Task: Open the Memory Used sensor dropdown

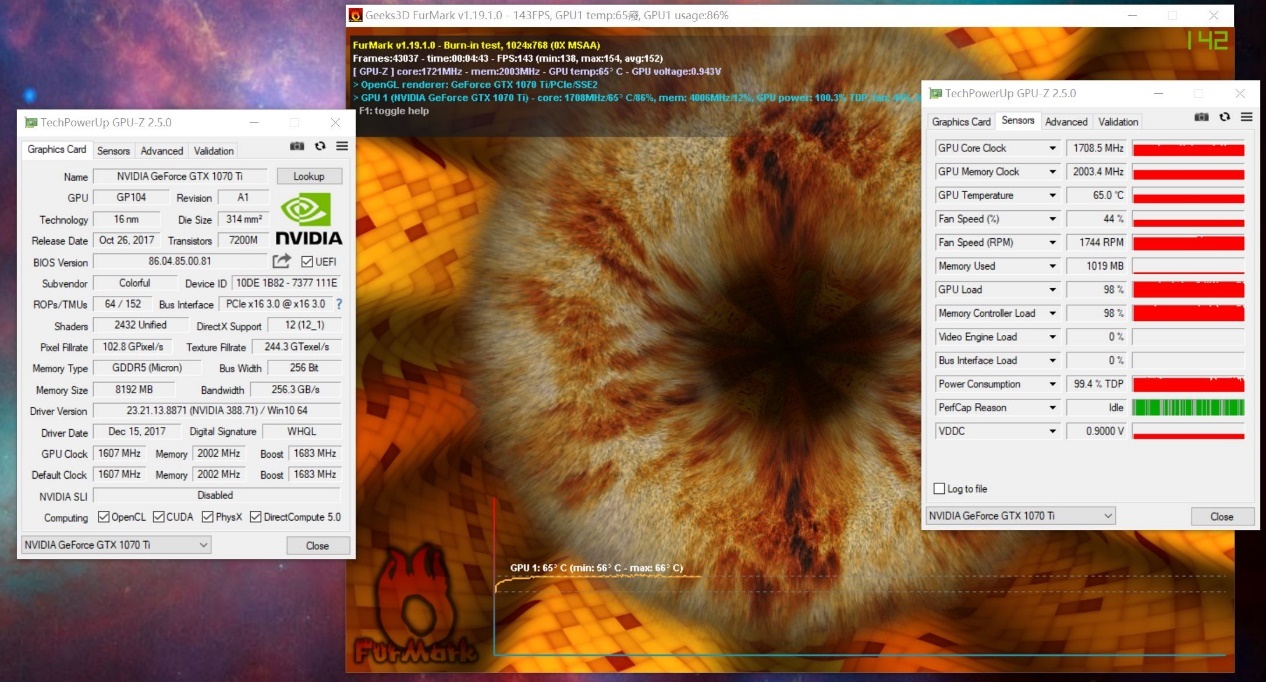Action: [1052, 266]
